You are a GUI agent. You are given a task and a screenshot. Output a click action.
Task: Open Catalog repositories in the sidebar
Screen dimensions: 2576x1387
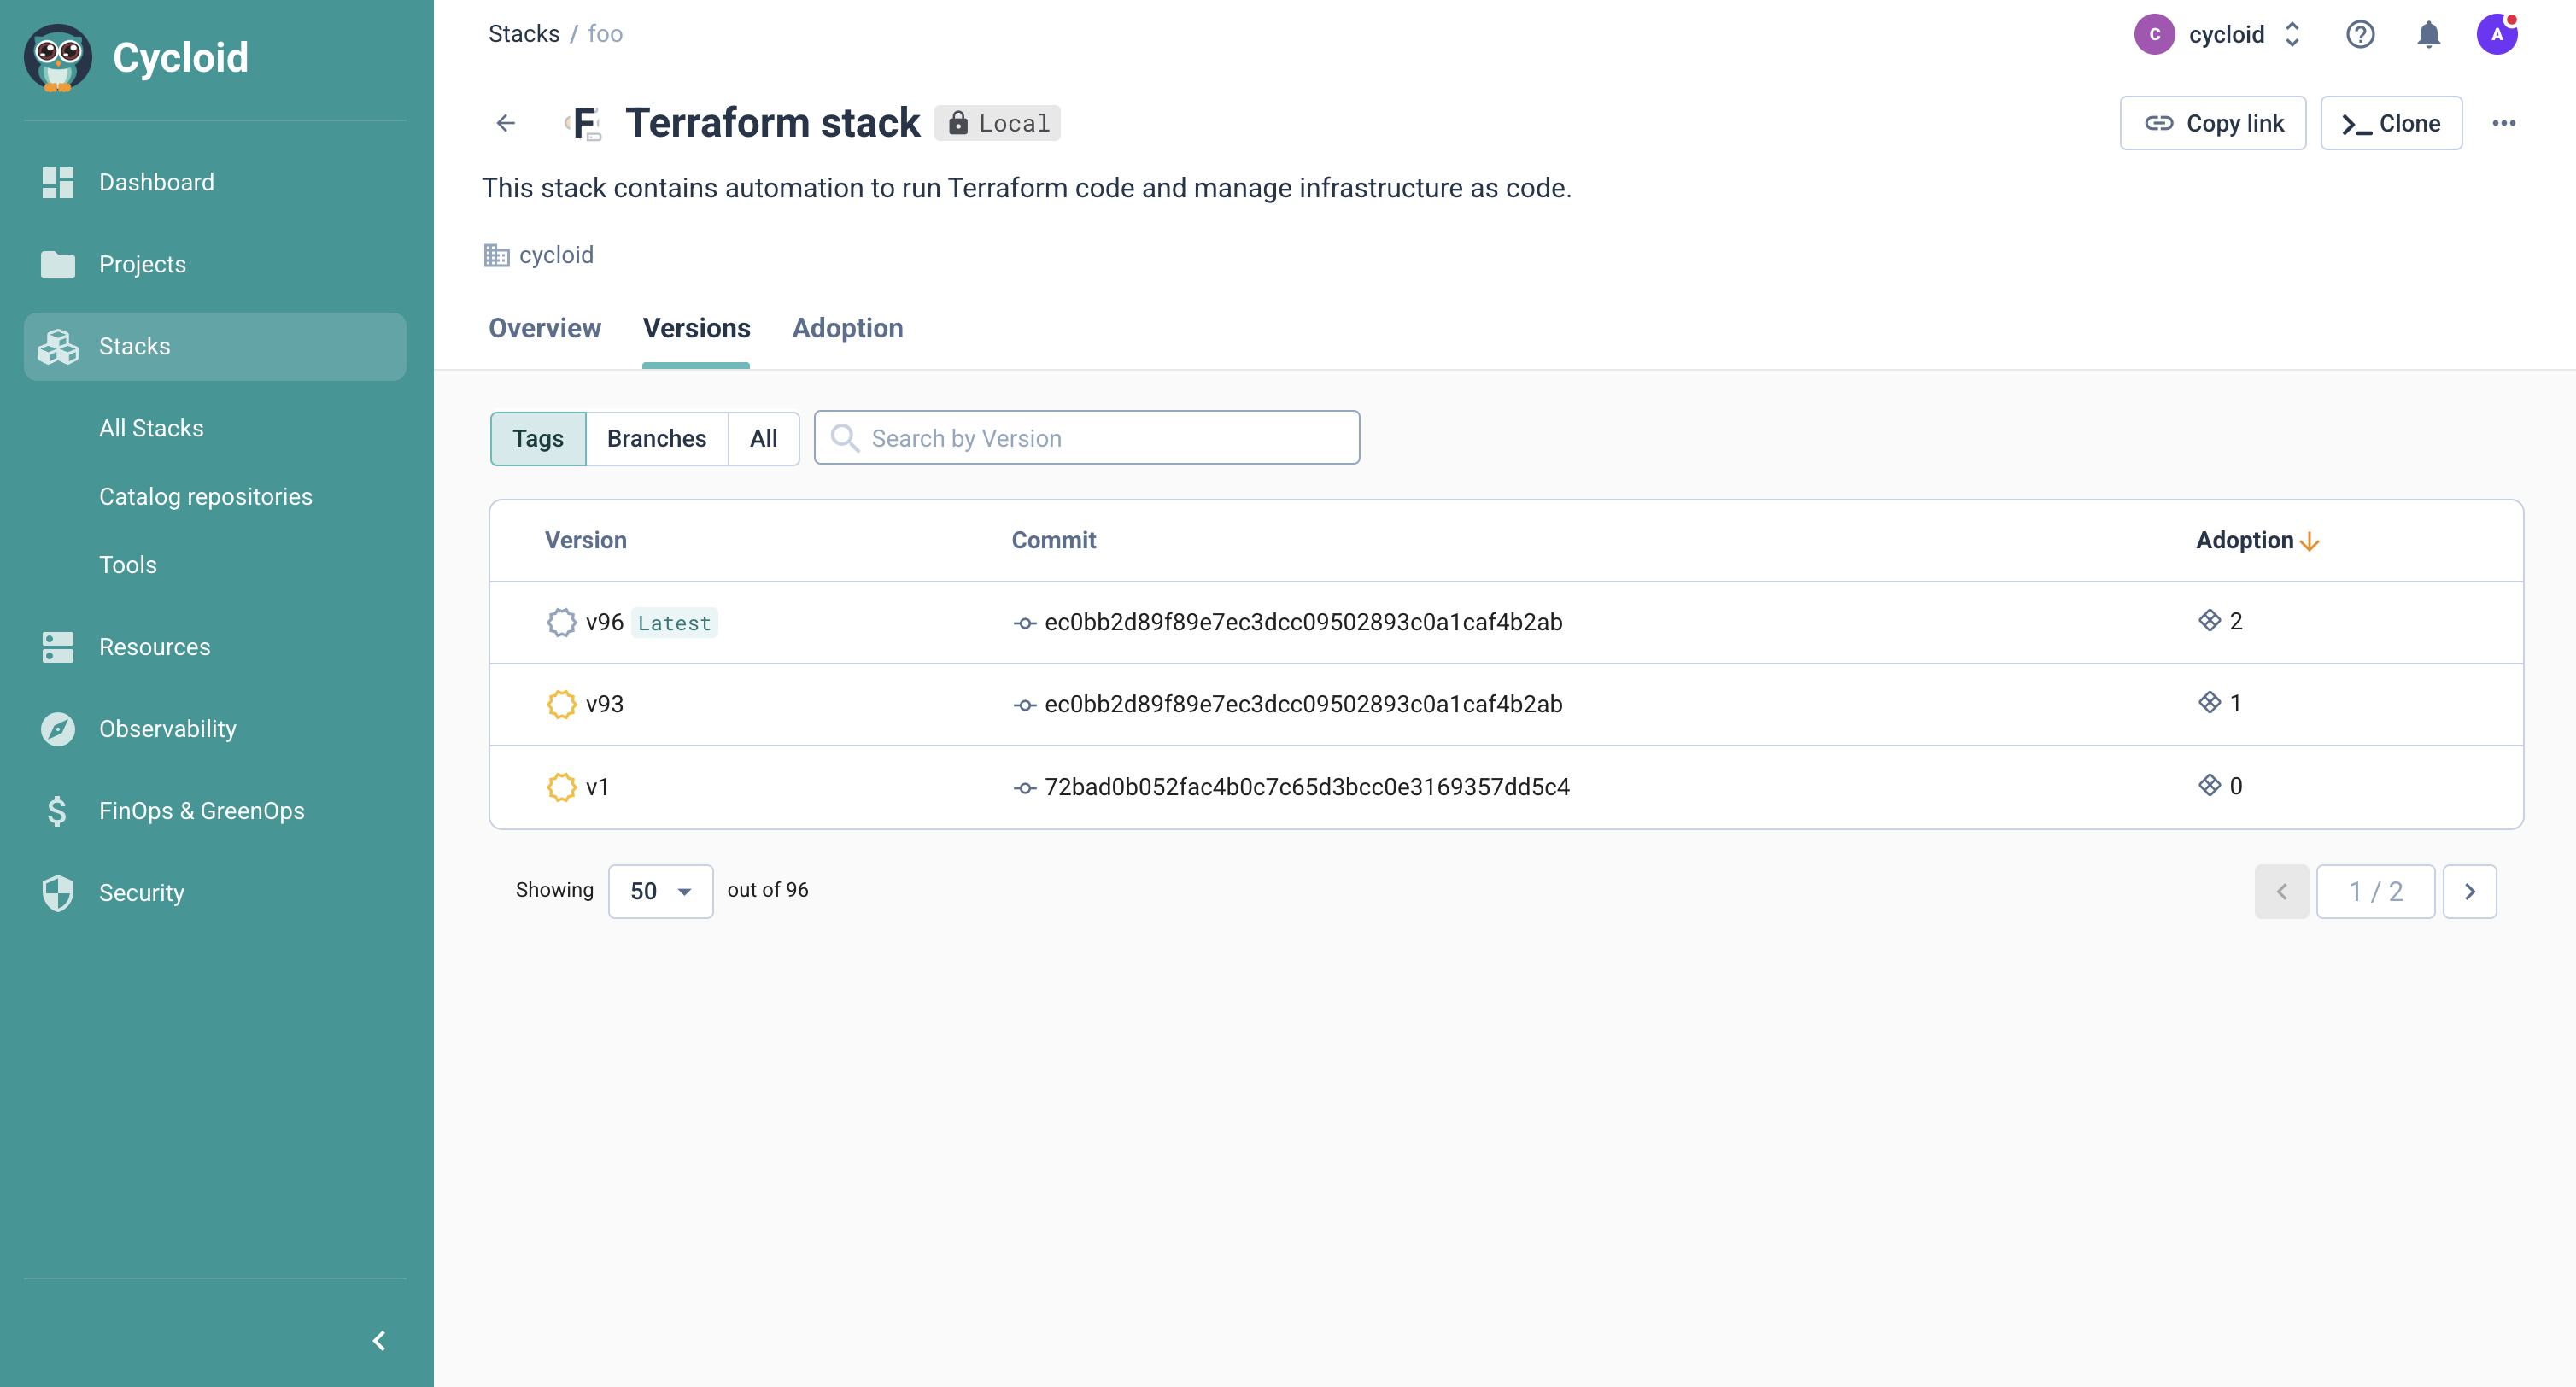205,496
